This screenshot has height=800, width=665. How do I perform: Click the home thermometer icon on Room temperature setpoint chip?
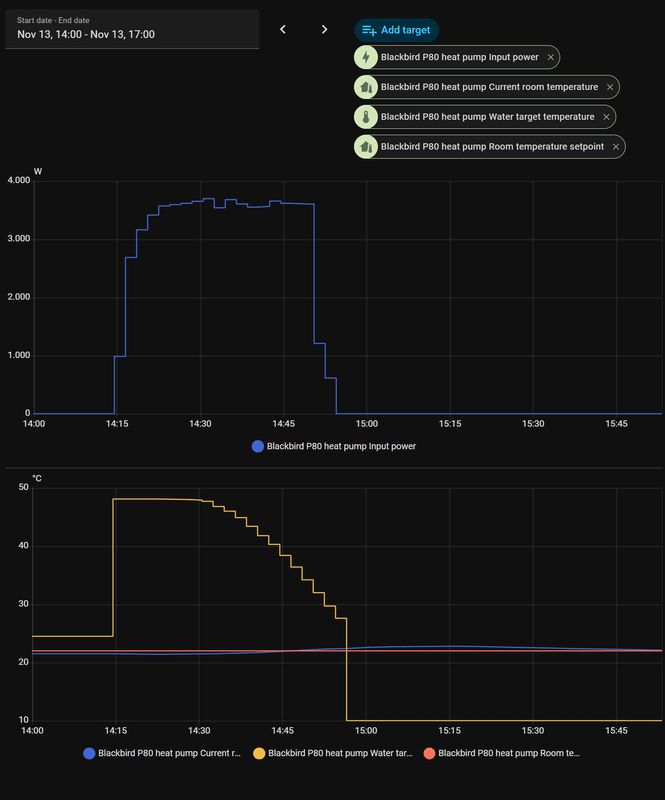point(366,147)
